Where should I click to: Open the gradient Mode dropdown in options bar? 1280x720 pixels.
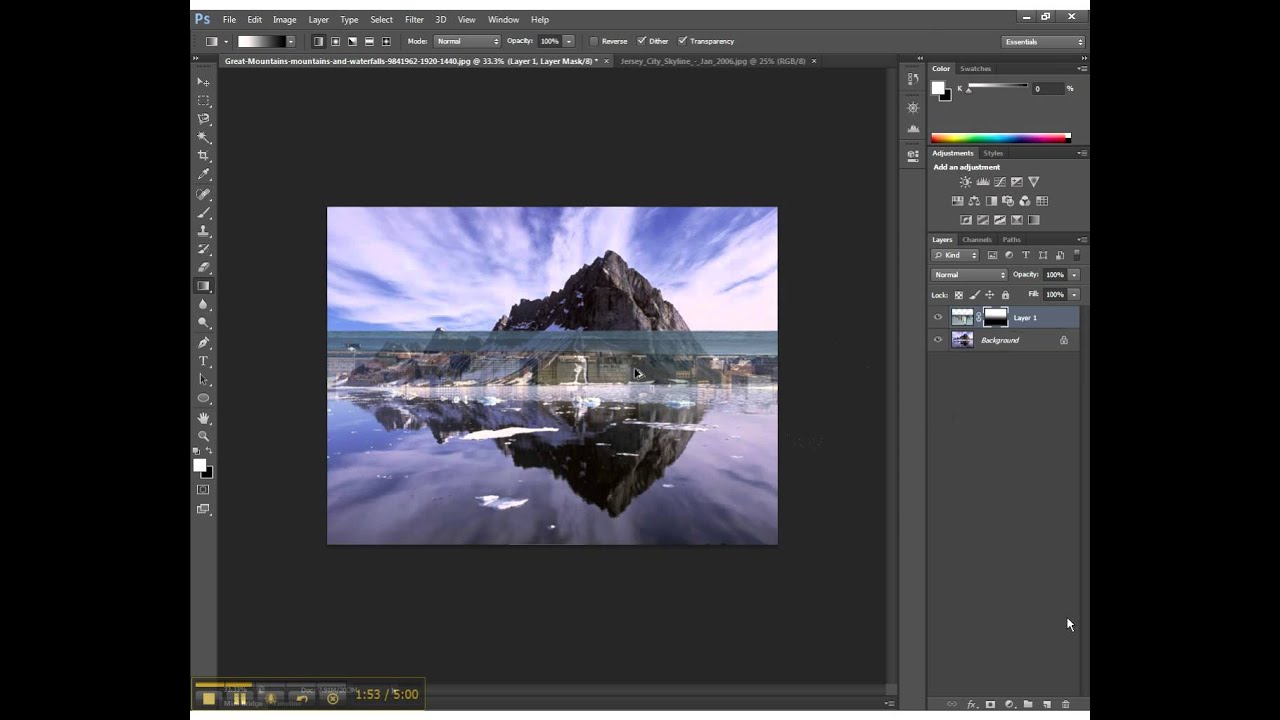click(x=467, y=41)
